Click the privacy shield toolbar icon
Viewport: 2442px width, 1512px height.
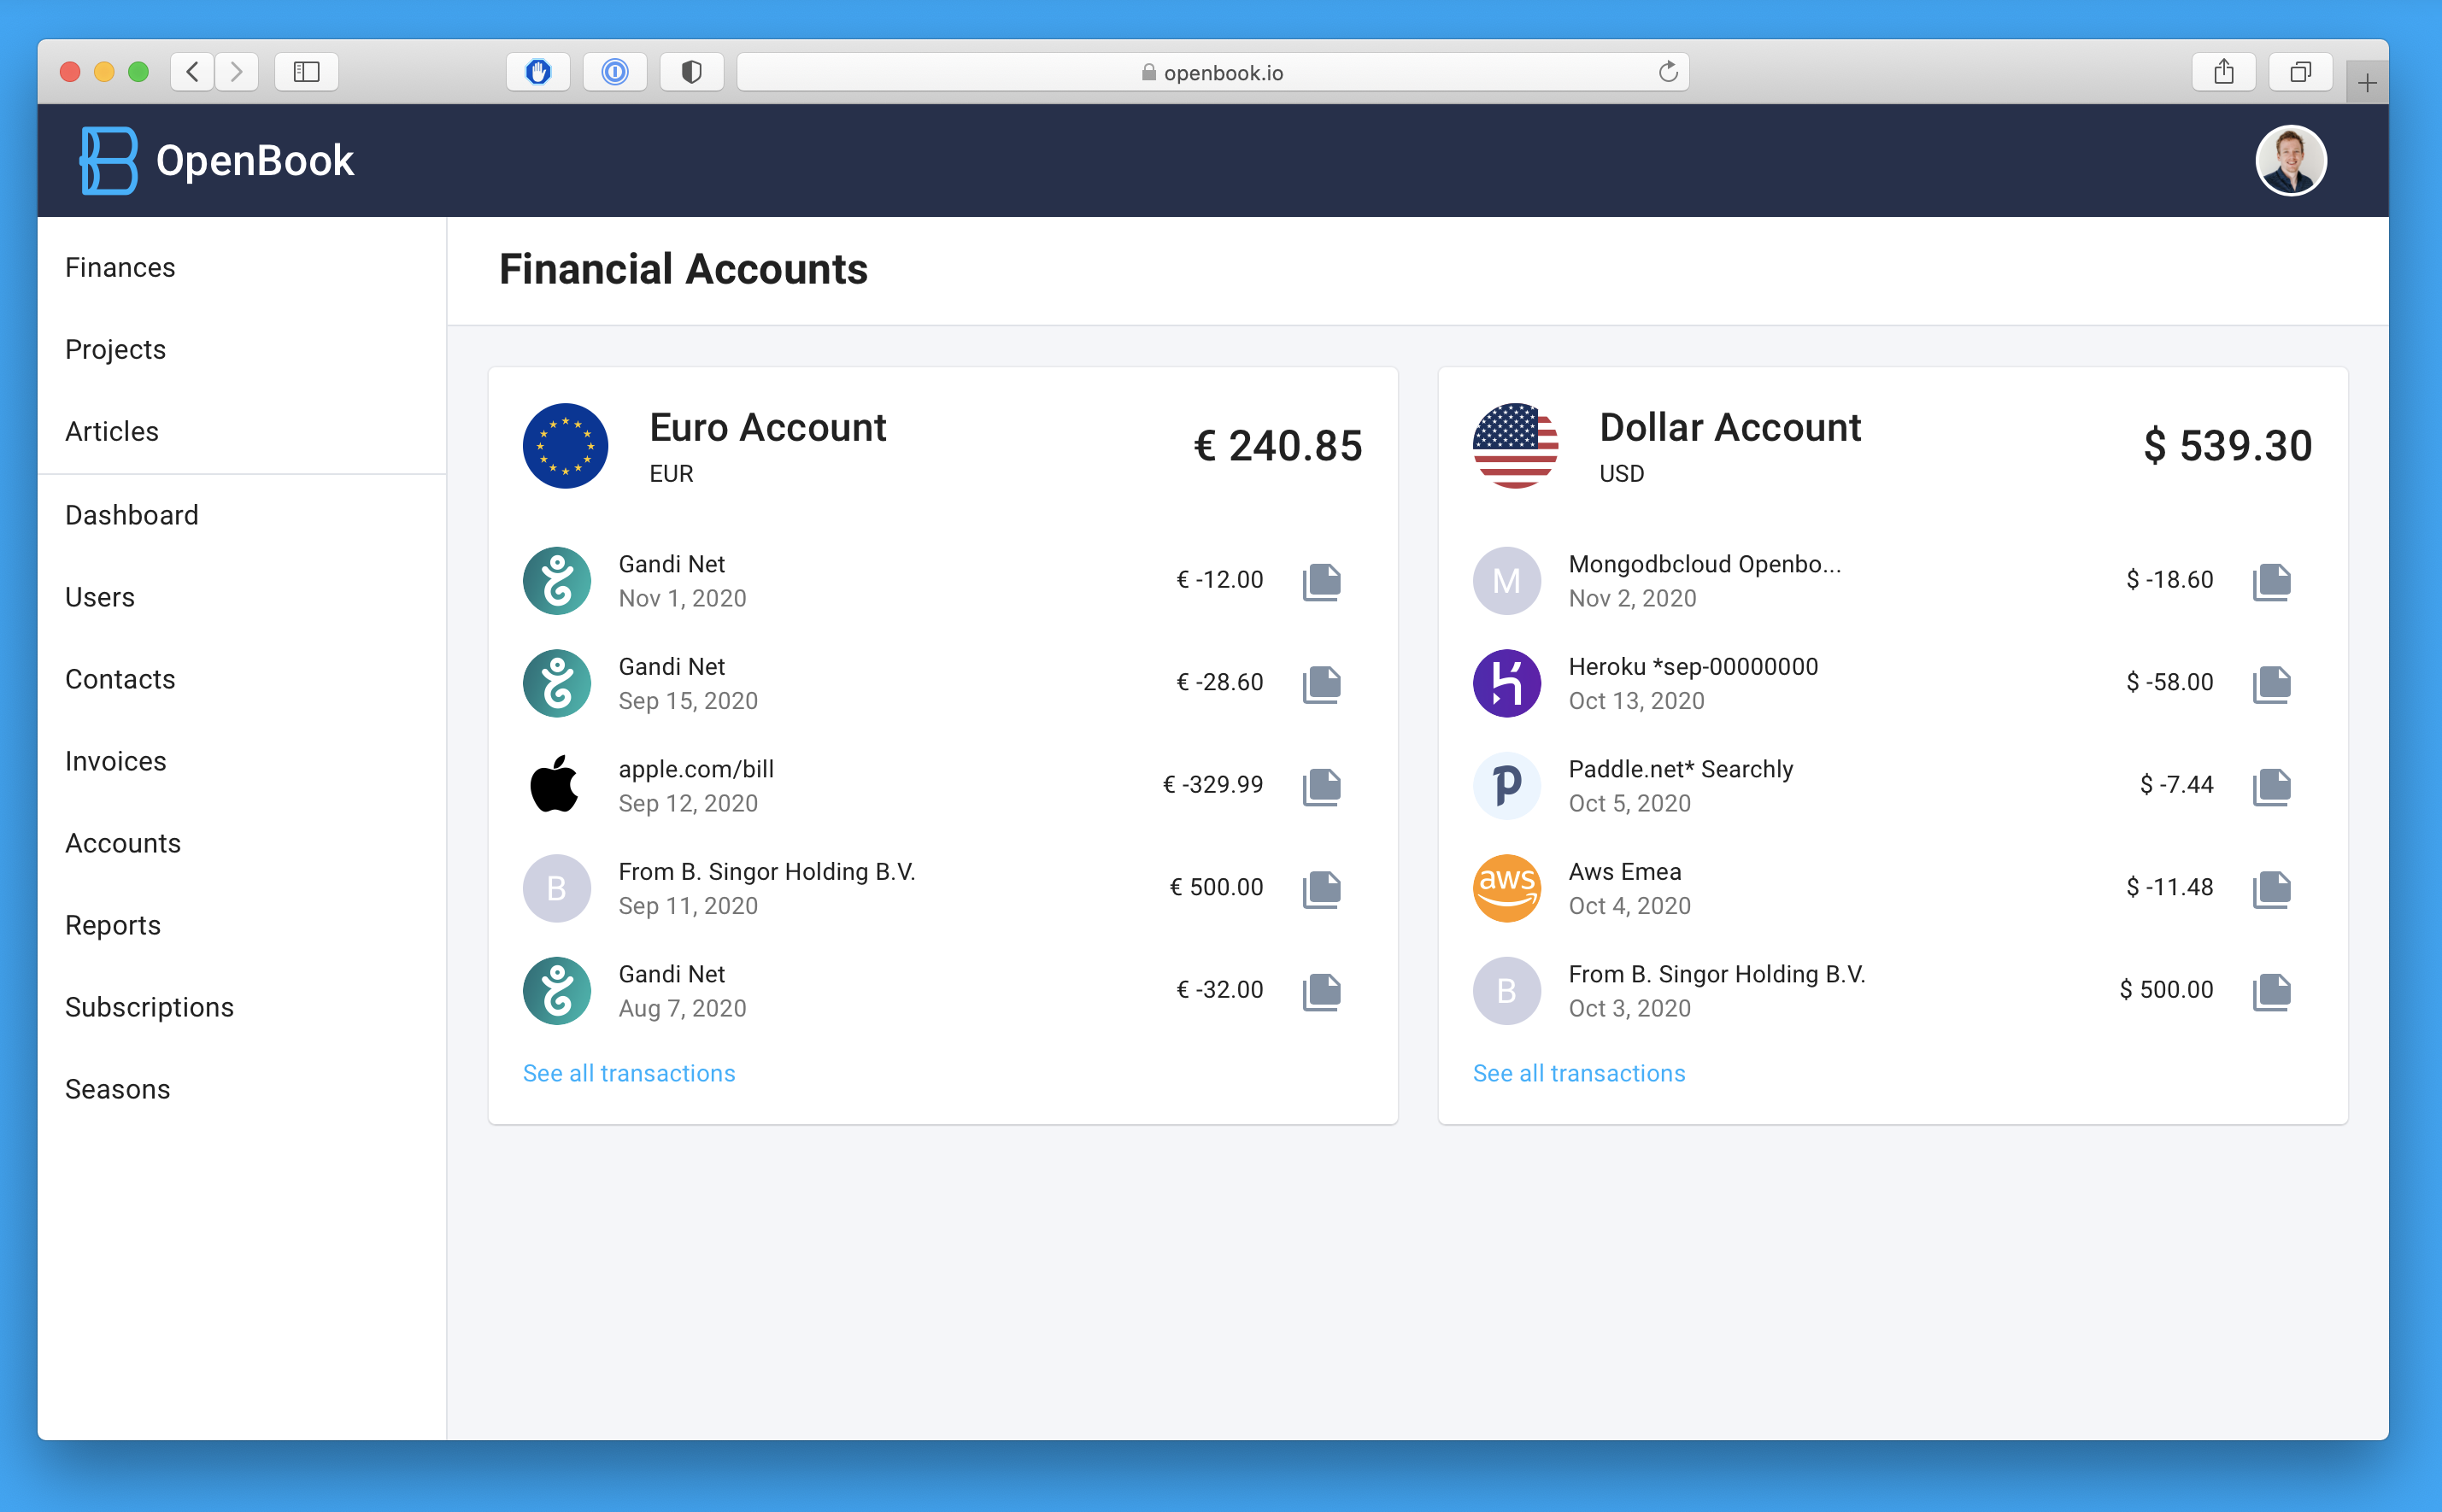coord(691,72)
